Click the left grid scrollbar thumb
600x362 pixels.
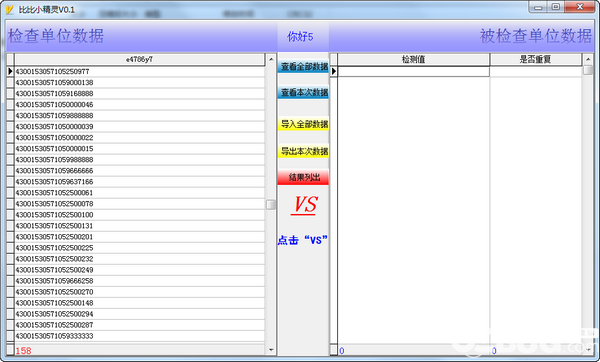coord(271,205)
